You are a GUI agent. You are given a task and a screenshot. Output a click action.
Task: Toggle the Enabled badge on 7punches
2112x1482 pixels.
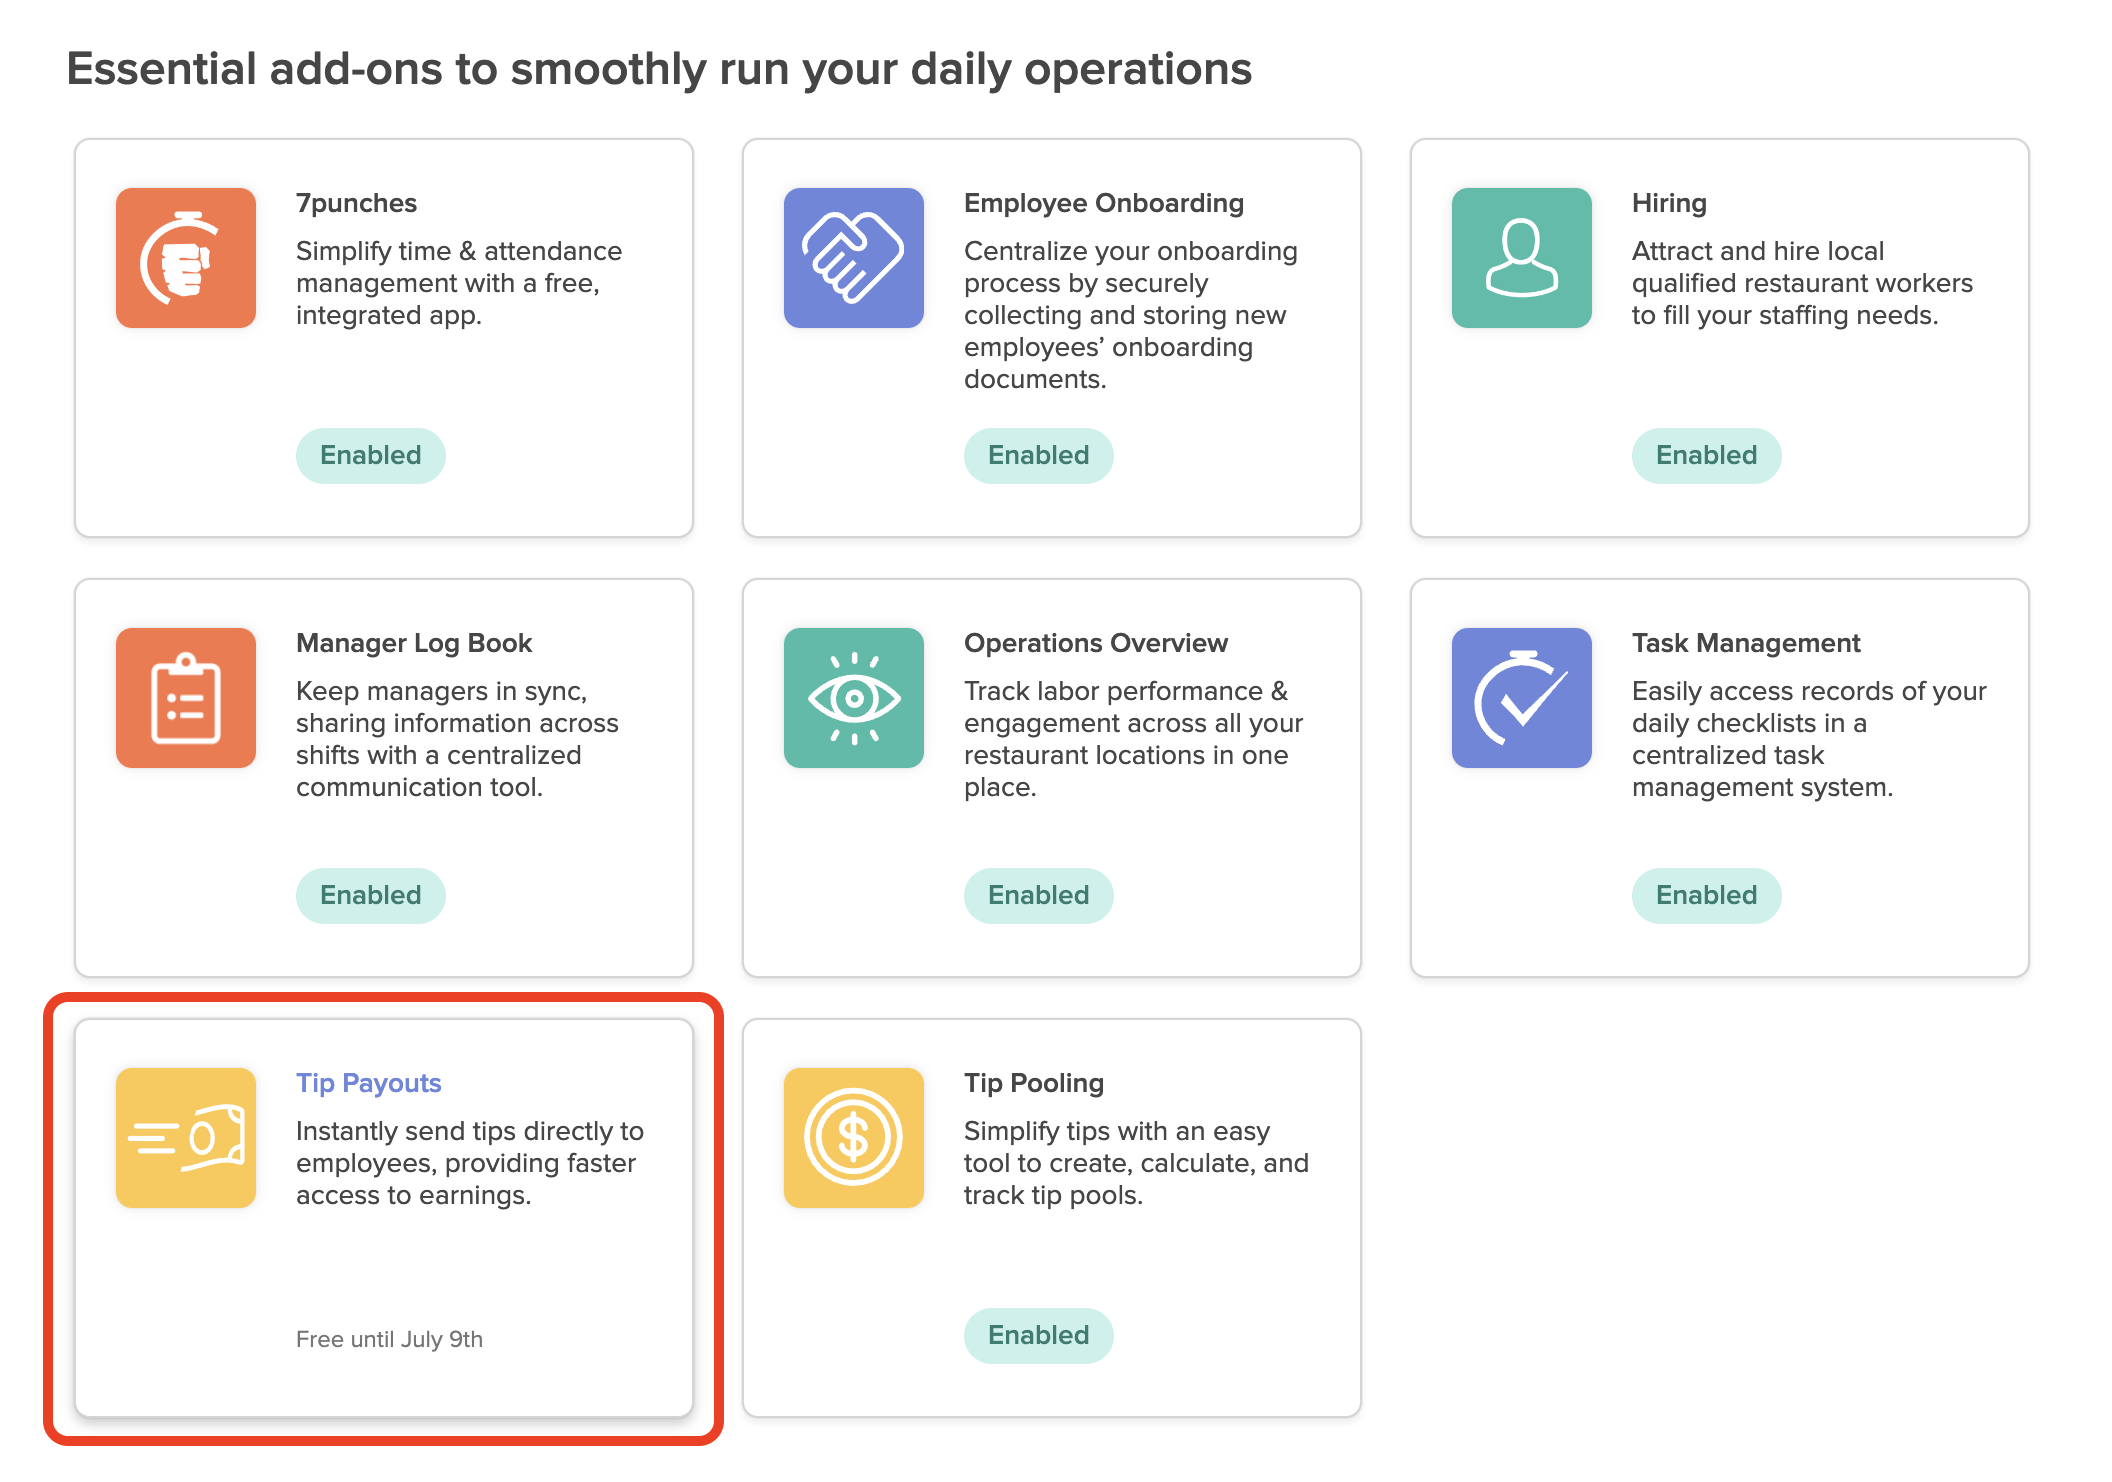click(370, 455)
